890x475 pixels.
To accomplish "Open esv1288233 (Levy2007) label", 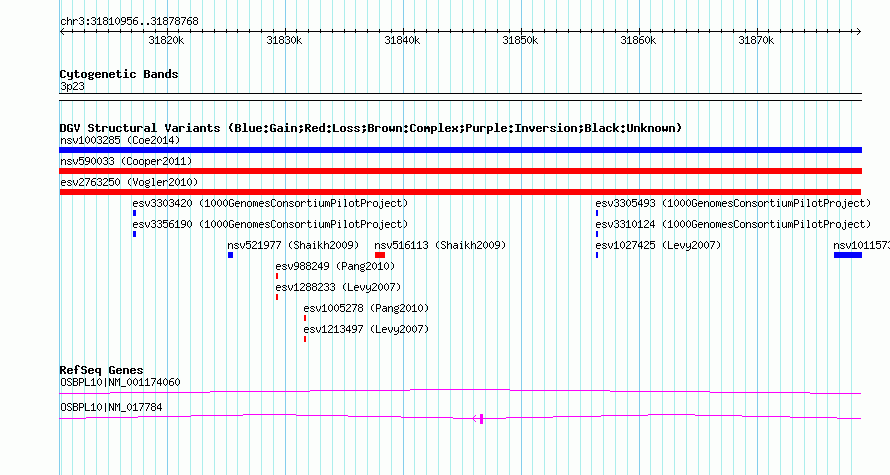I will click(x=338, y=287).
